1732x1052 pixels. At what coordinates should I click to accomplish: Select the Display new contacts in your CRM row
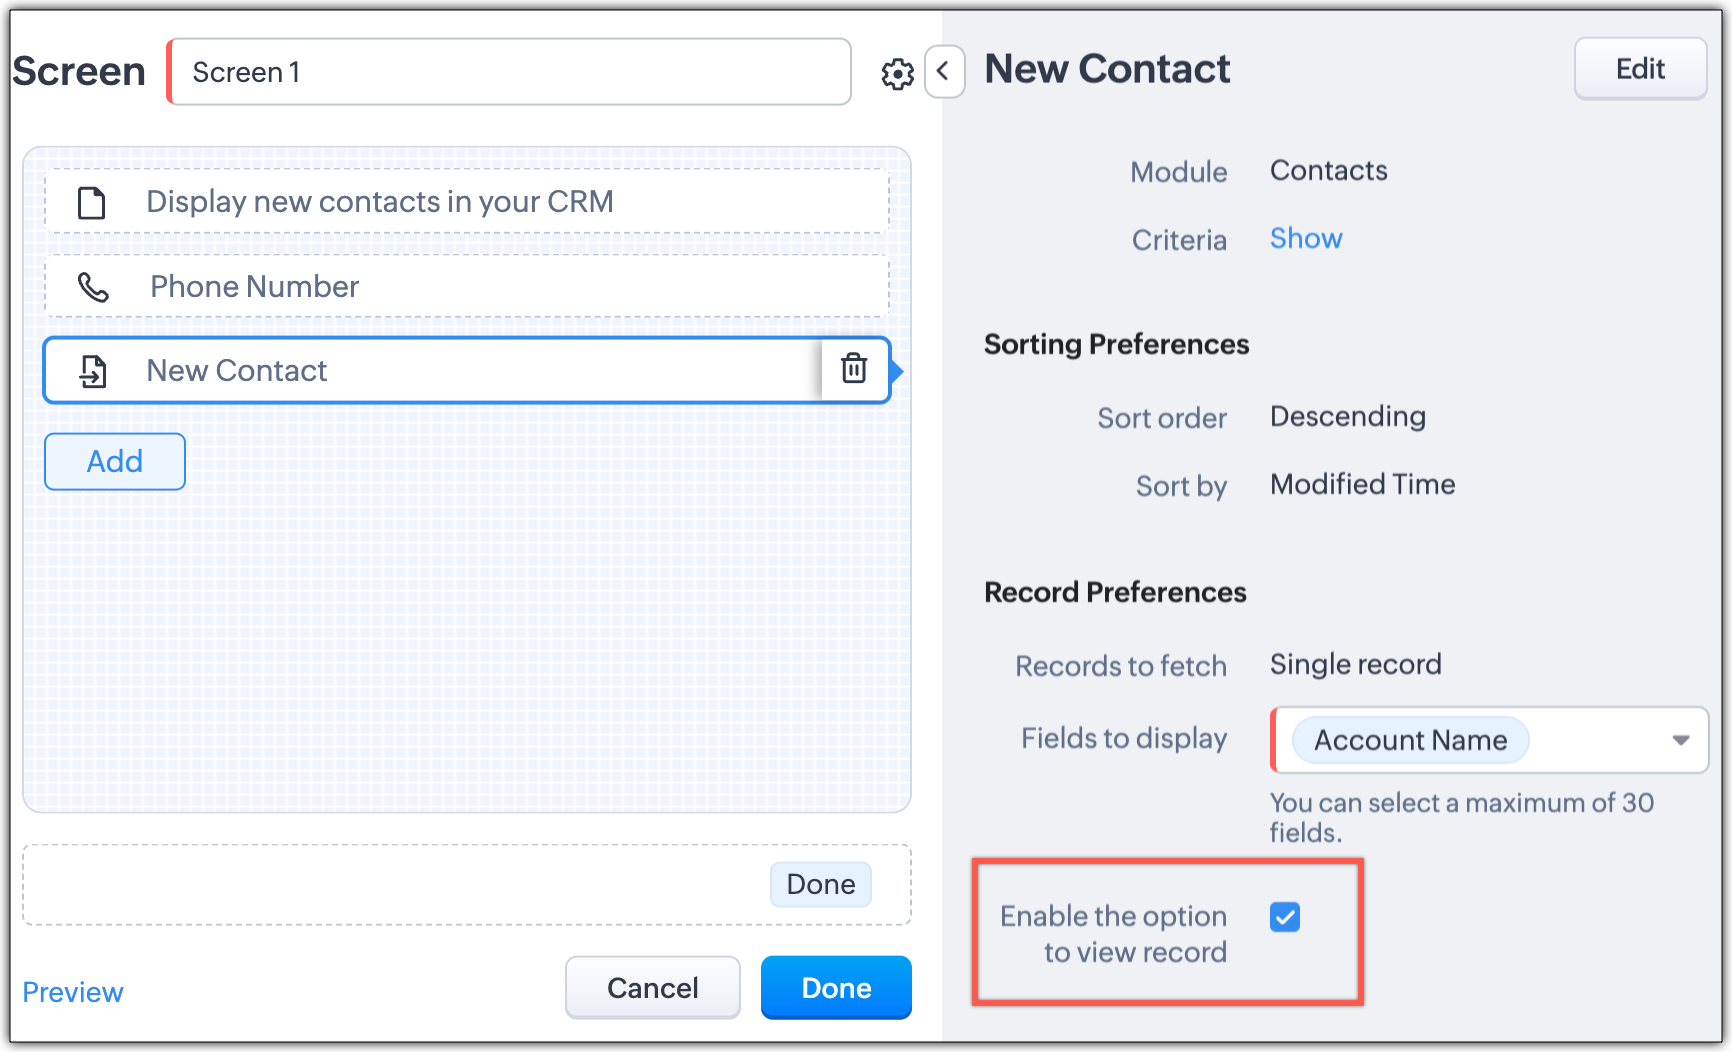click(467, 202)
